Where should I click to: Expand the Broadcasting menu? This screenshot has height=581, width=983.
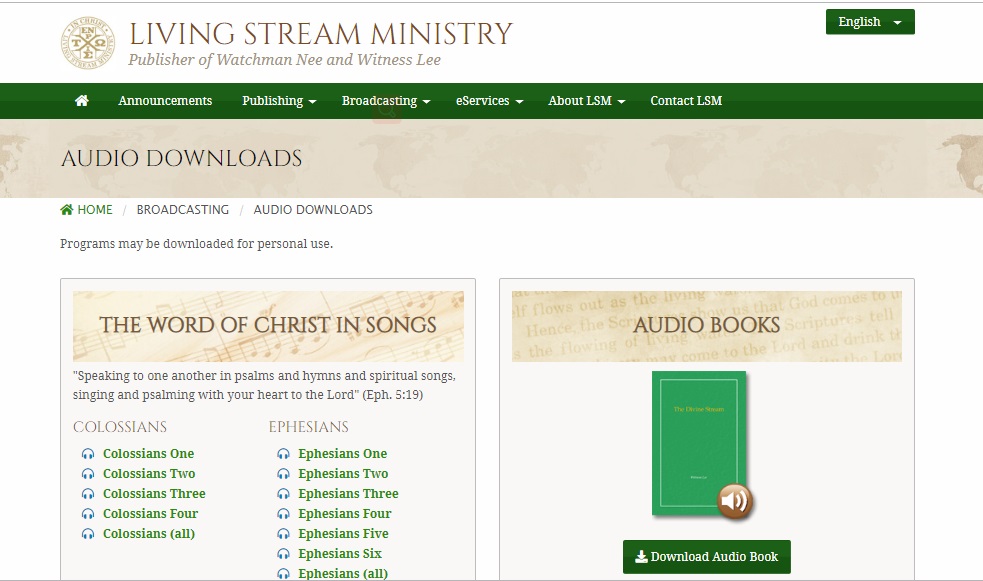(386, 101)
